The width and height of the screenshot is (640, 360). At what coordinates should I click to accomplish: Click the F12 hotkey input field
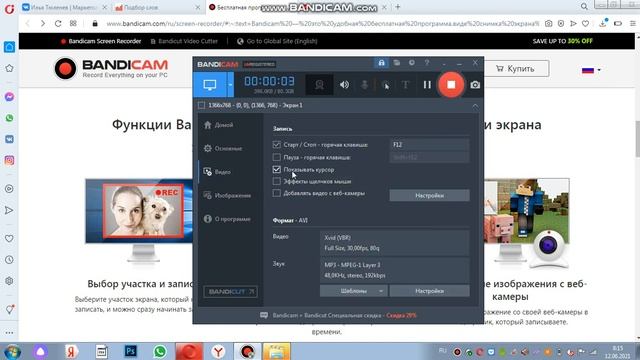coord(429,144)
